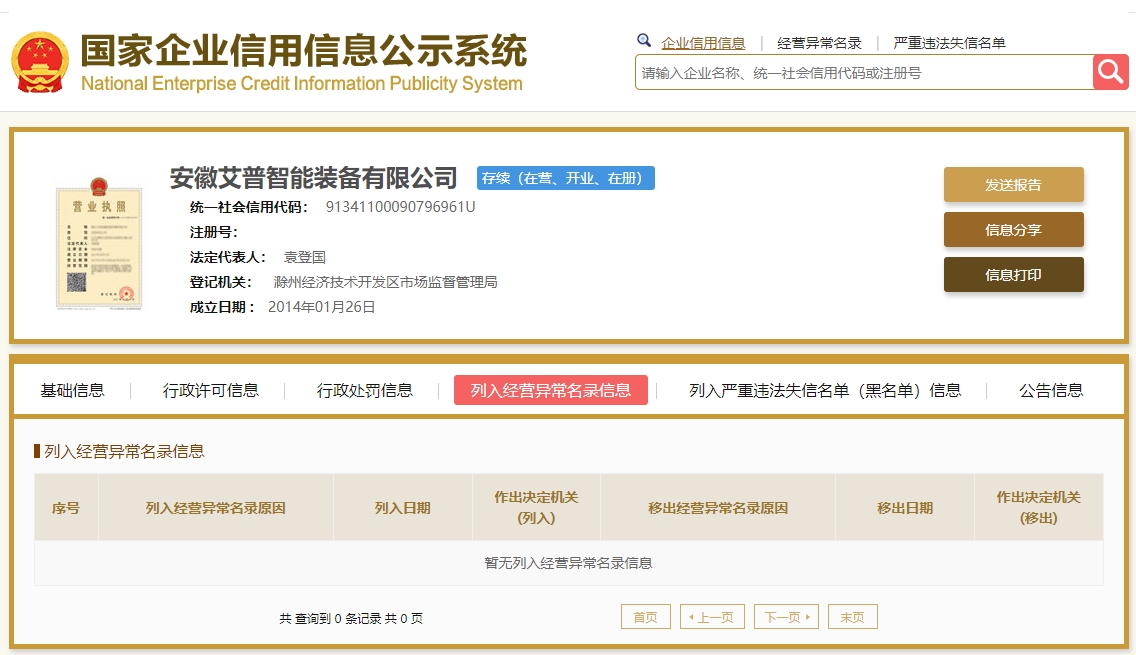Click the 列入经营异常名录原因 column header
Screen dimensions: 1136x655
[x=215, y=507]
